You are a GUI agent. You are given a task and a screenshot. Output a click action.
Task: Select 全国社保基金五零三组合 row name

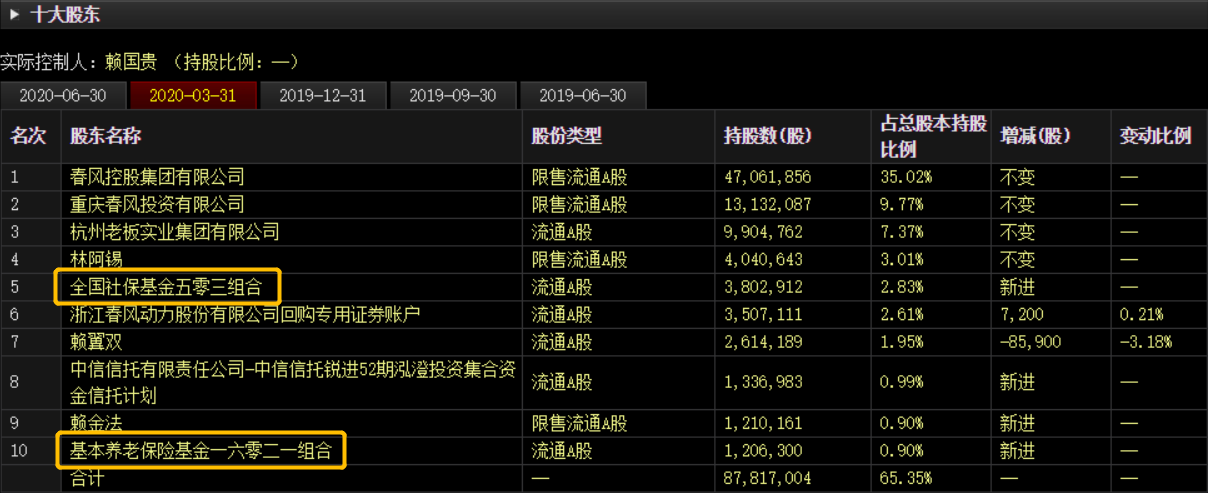(166, 287)
